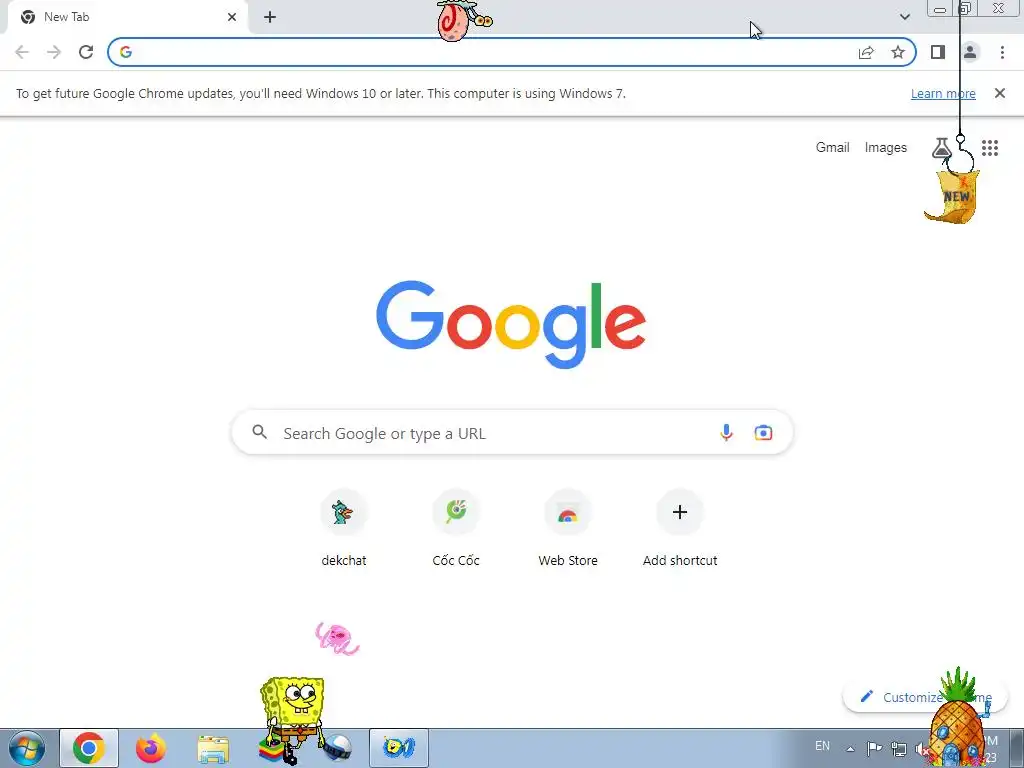Launch Firefox from the taskbar
Screen dimensions: 1024x768
click(x=151, y=748)
